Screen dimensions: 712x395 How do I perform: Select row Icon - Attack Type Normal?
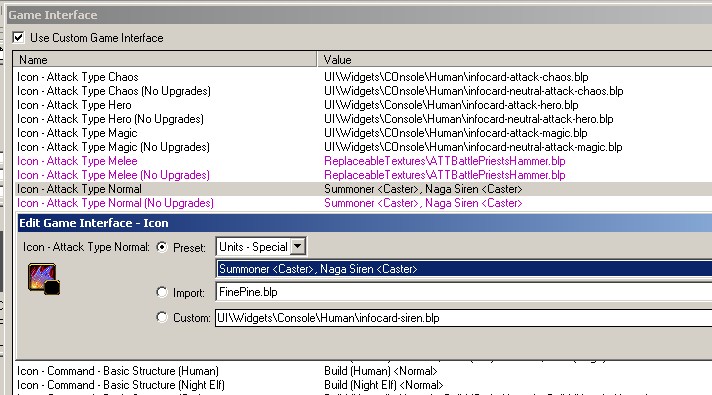[79, 189]
